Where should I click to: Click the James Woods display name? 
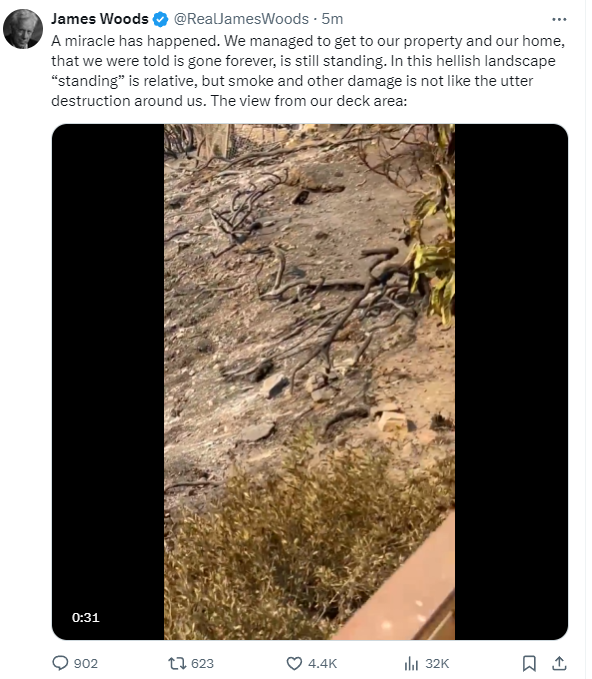pos(100,19)
